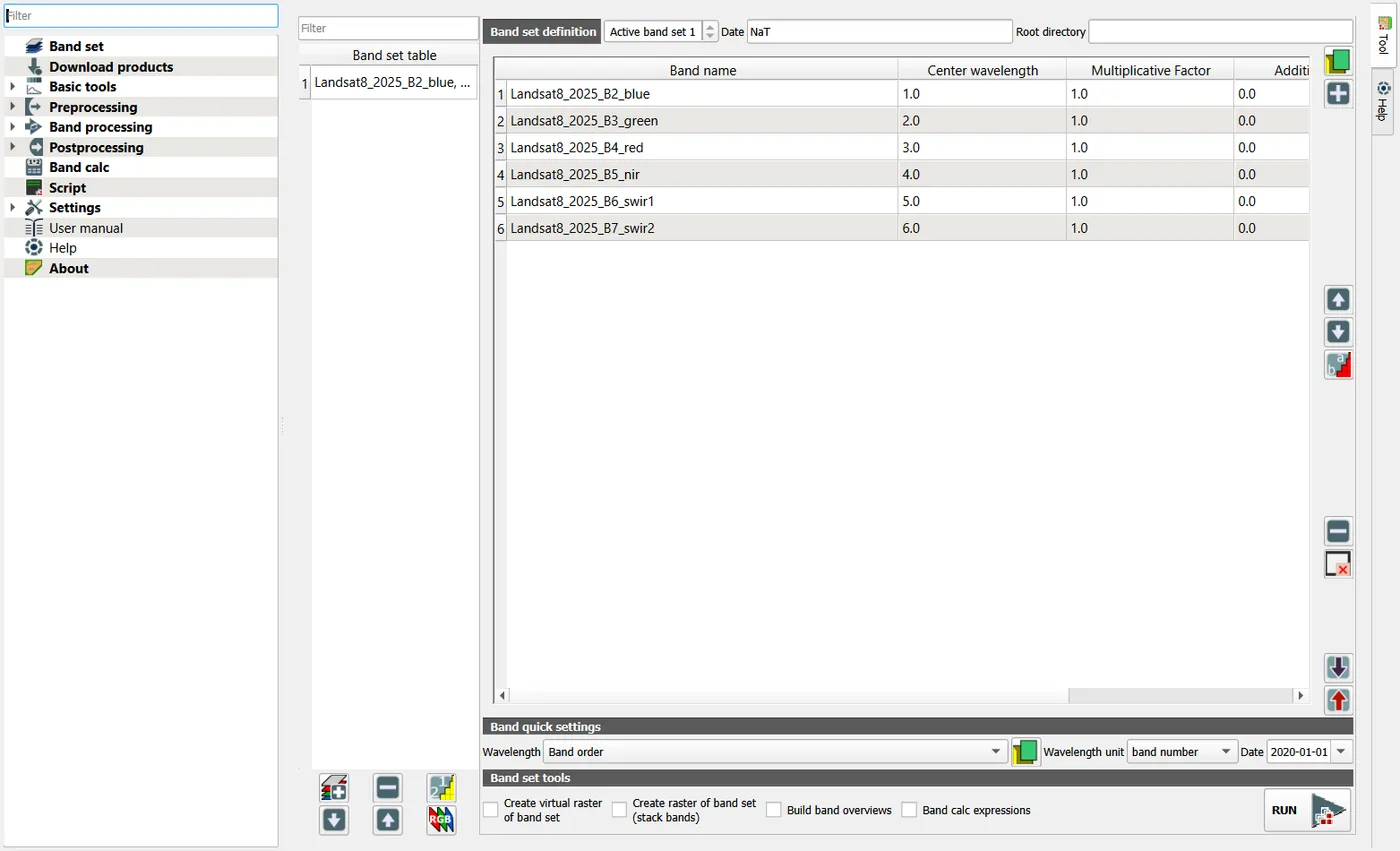Click the export band set icon with red arrow

click(x=1338, y=700)
